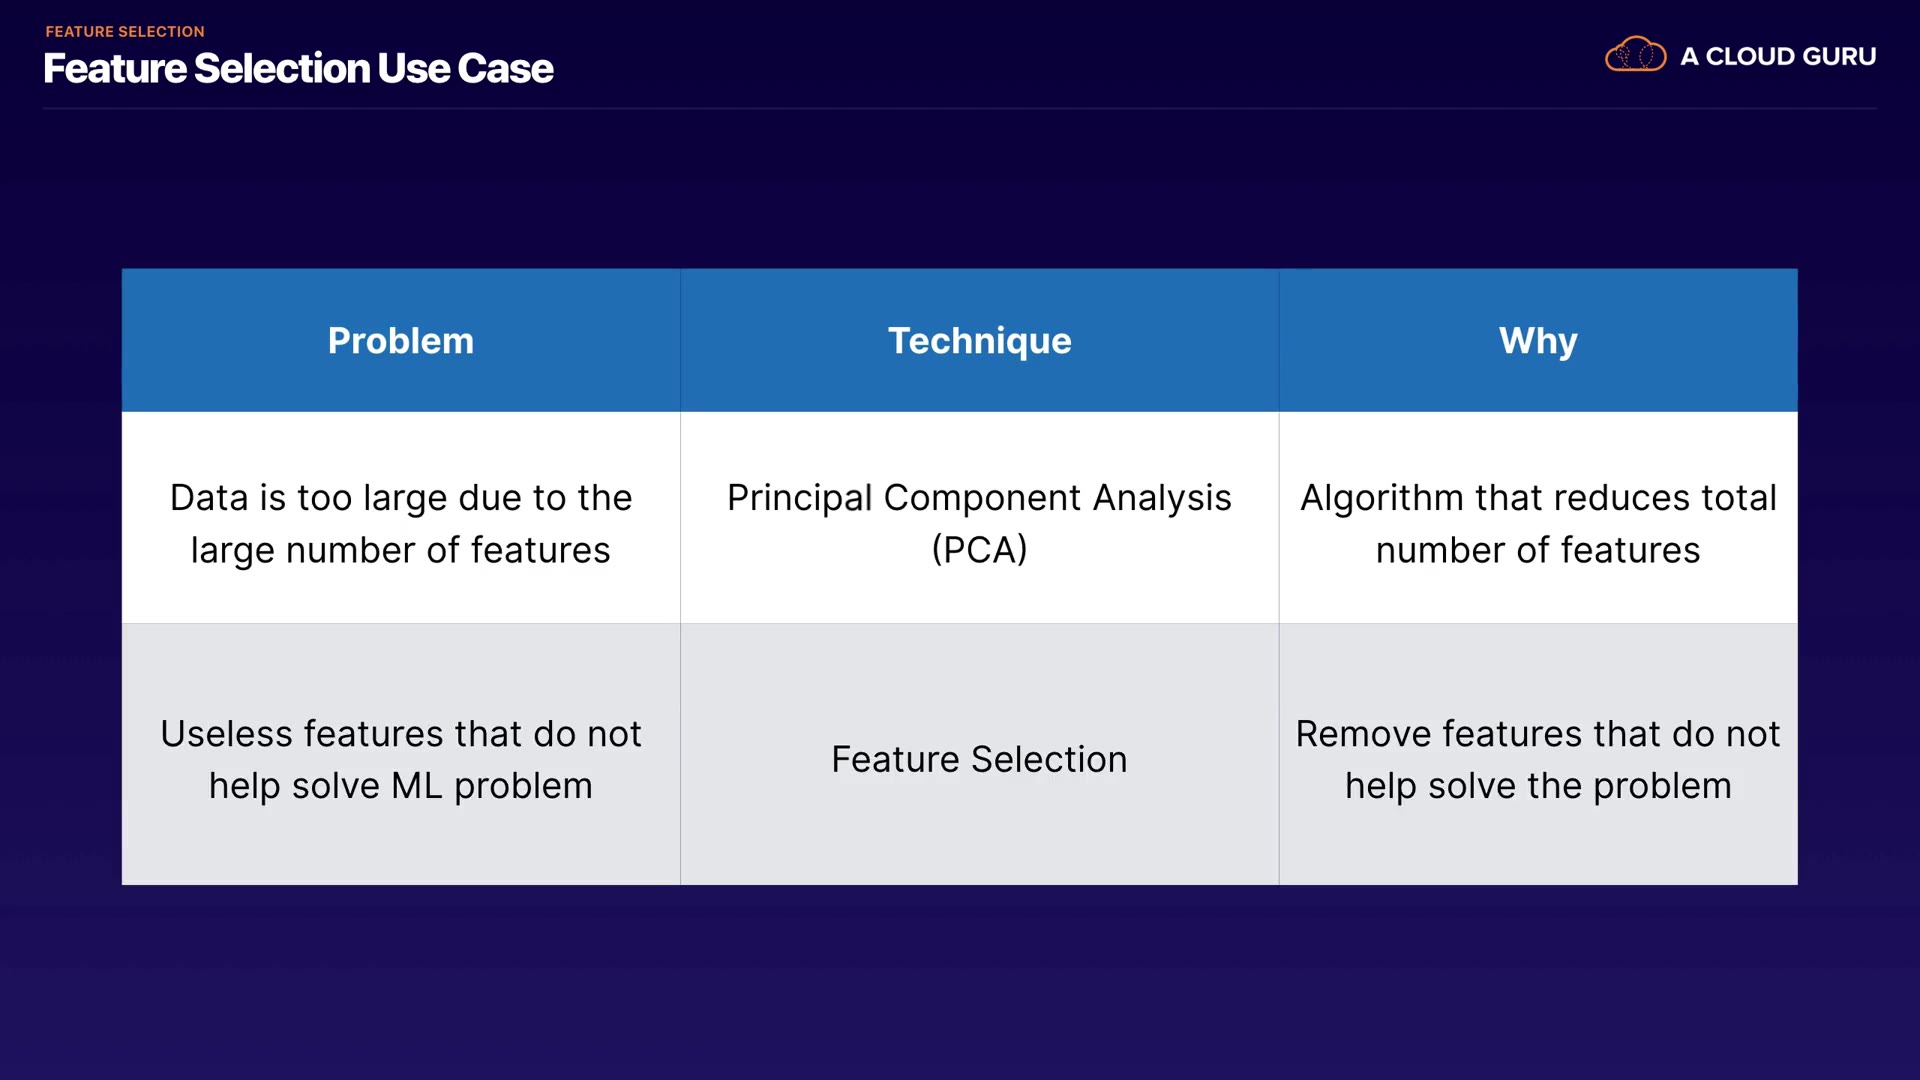Click the "help solve ML problem" text line
The image size is (1920, 1080).
(401, 786)
